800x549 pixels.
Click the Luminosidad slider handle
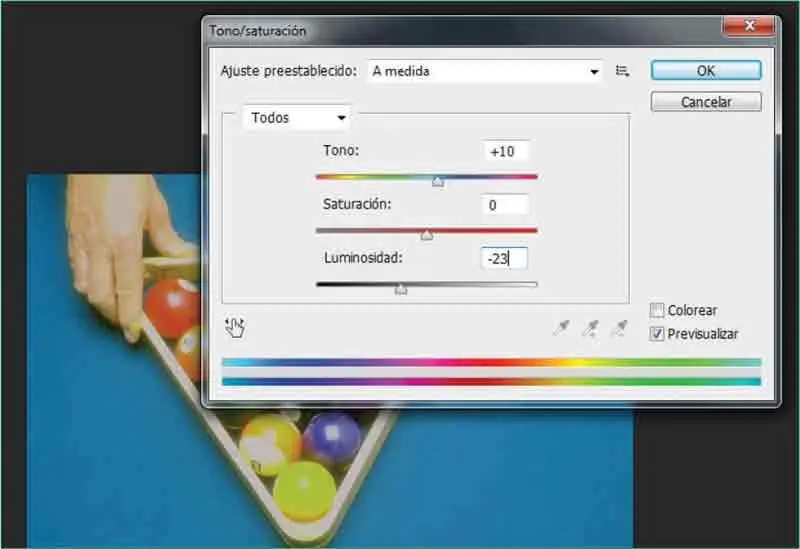pyautogui.click(x=401, y=290)
